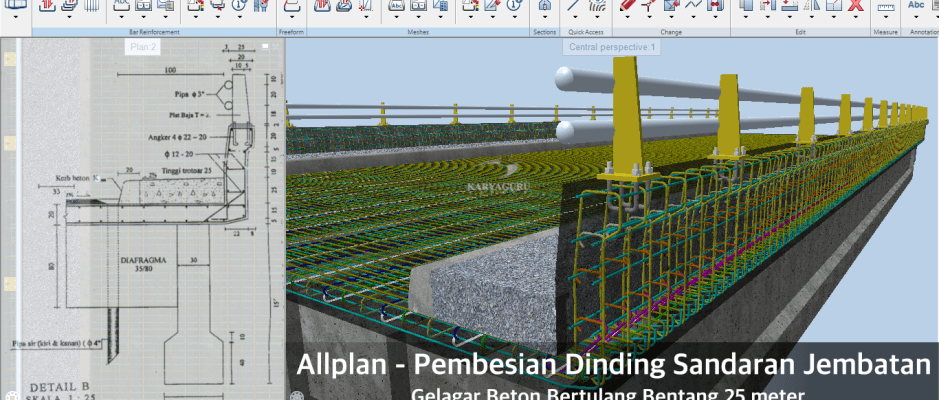
Task: Open dropdown arrow below the Sections house icon
Action: [x=545, y=17]
